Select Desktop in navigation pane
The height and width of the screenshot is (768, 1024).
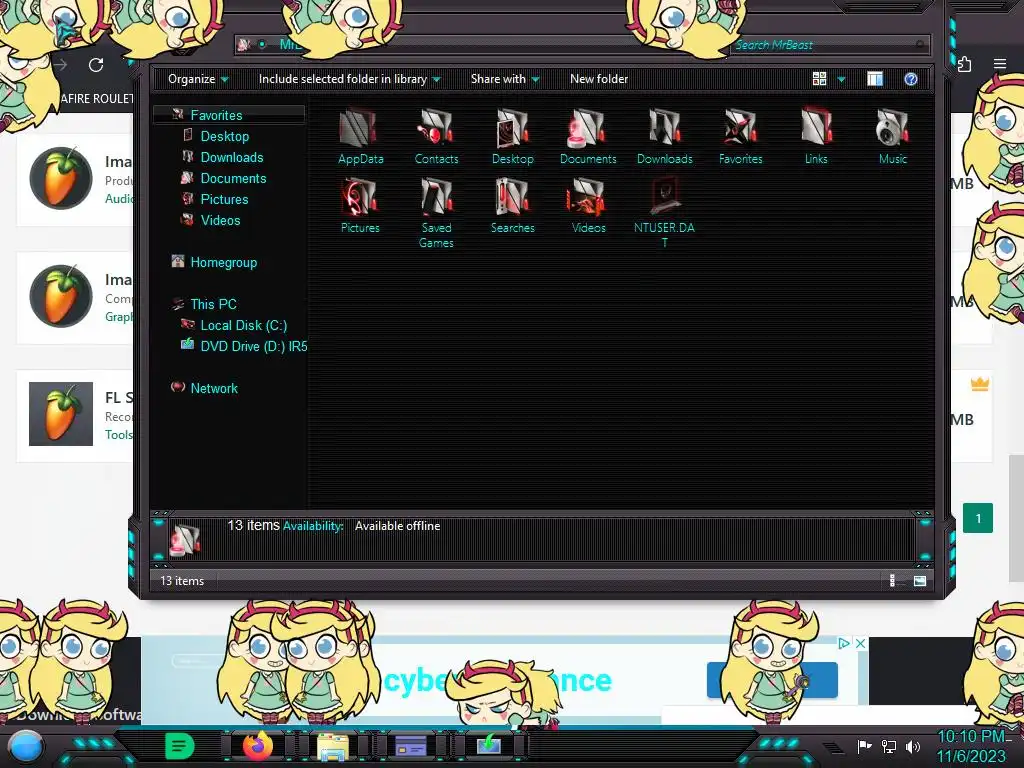coord(225,136)
